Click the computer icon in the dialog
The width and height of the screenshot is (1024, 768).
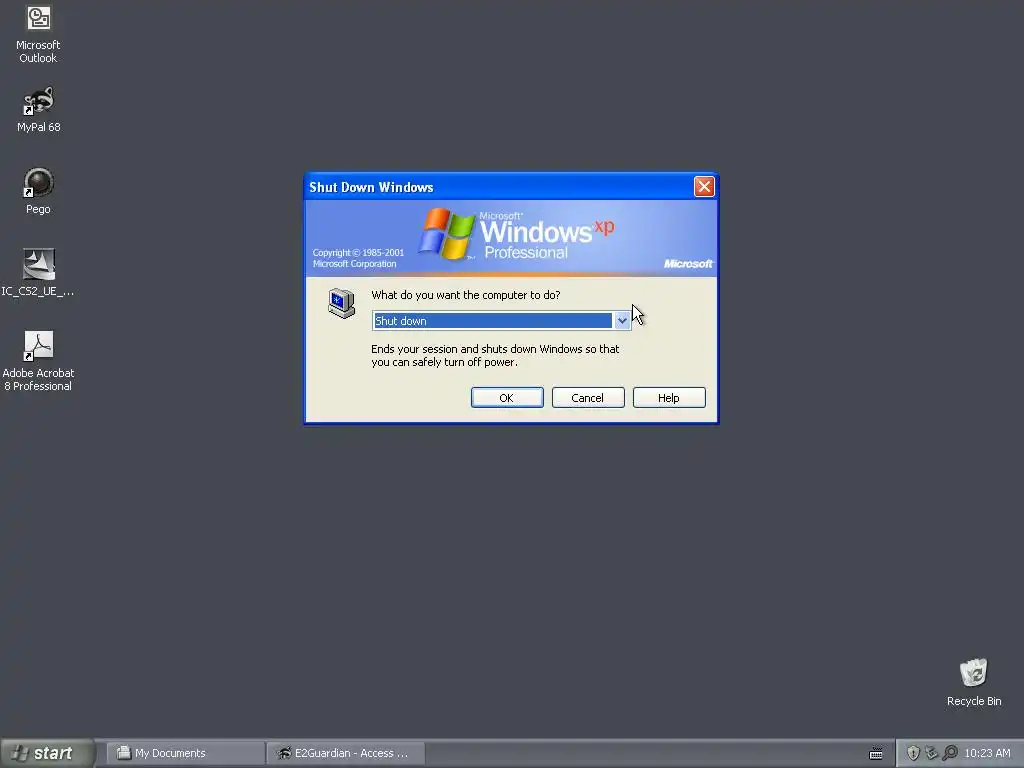point(342,303)
